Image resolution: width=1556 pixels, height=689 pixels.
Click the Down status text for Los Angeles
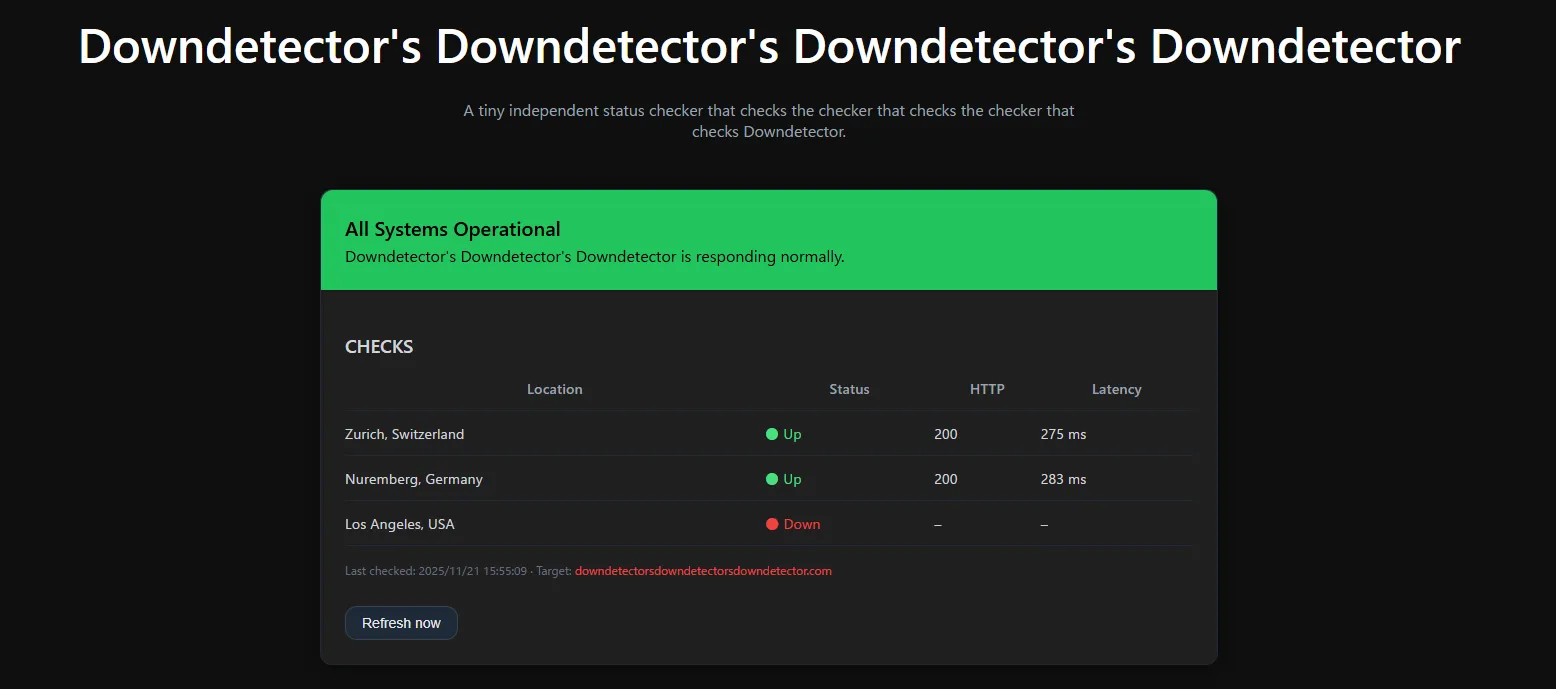point(801,524)
